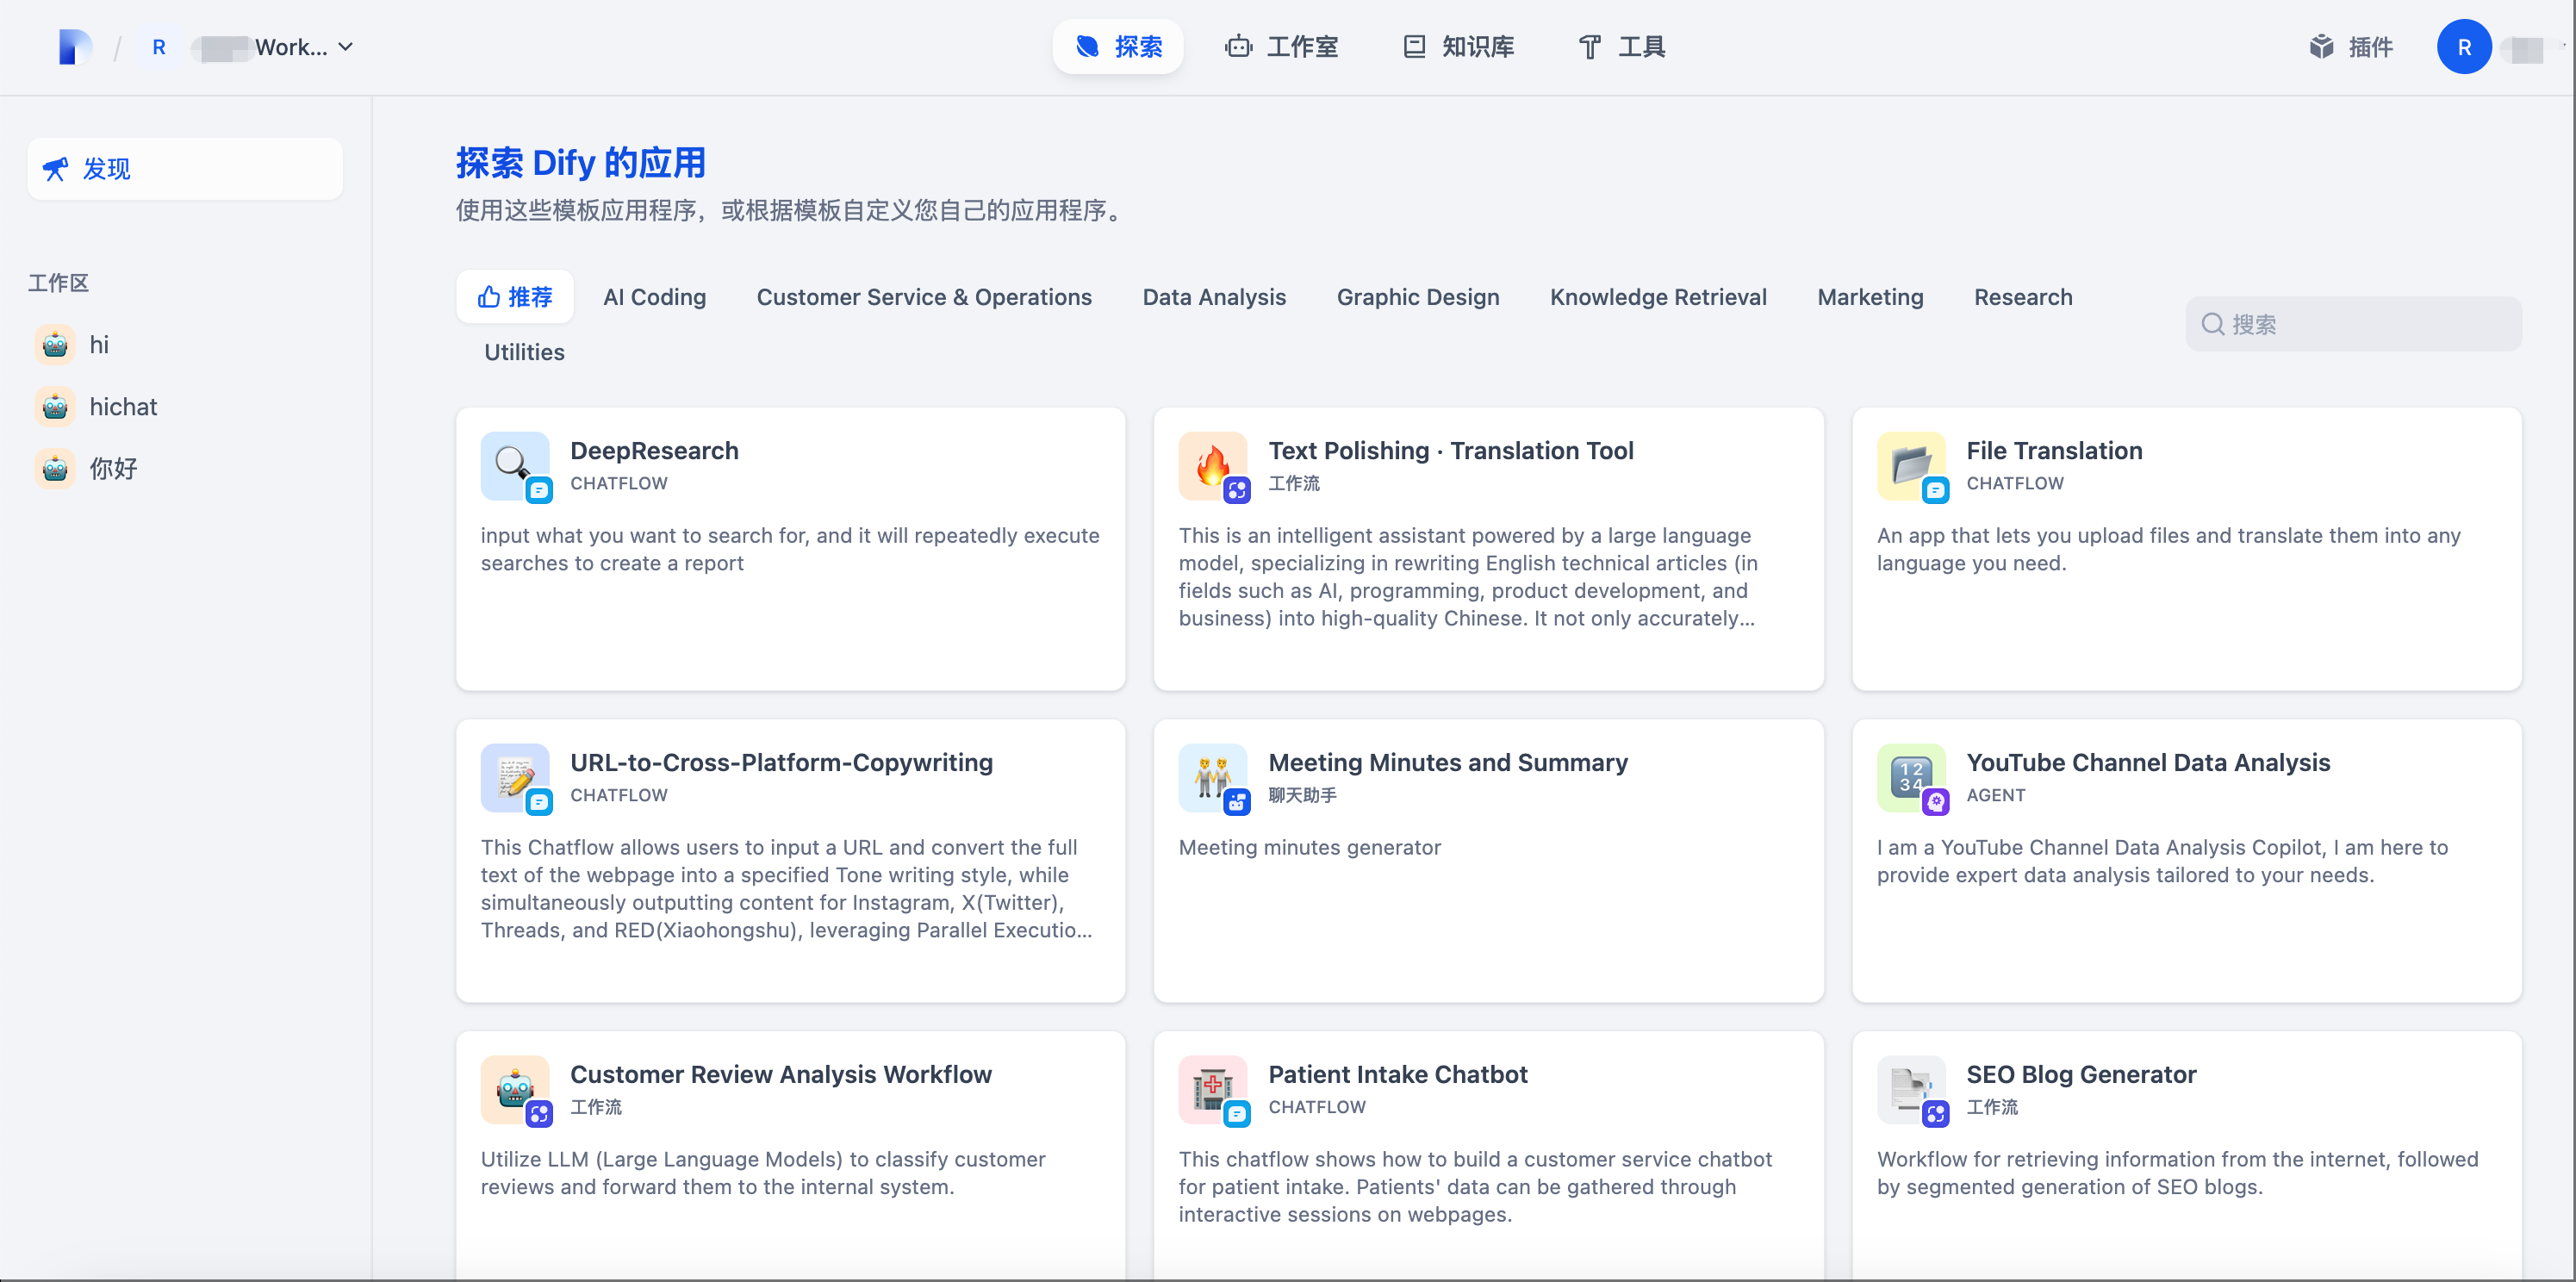Switch to the 探索 nav tab
This screenshot has width=2576, height=1282.
pos(1118,47)
